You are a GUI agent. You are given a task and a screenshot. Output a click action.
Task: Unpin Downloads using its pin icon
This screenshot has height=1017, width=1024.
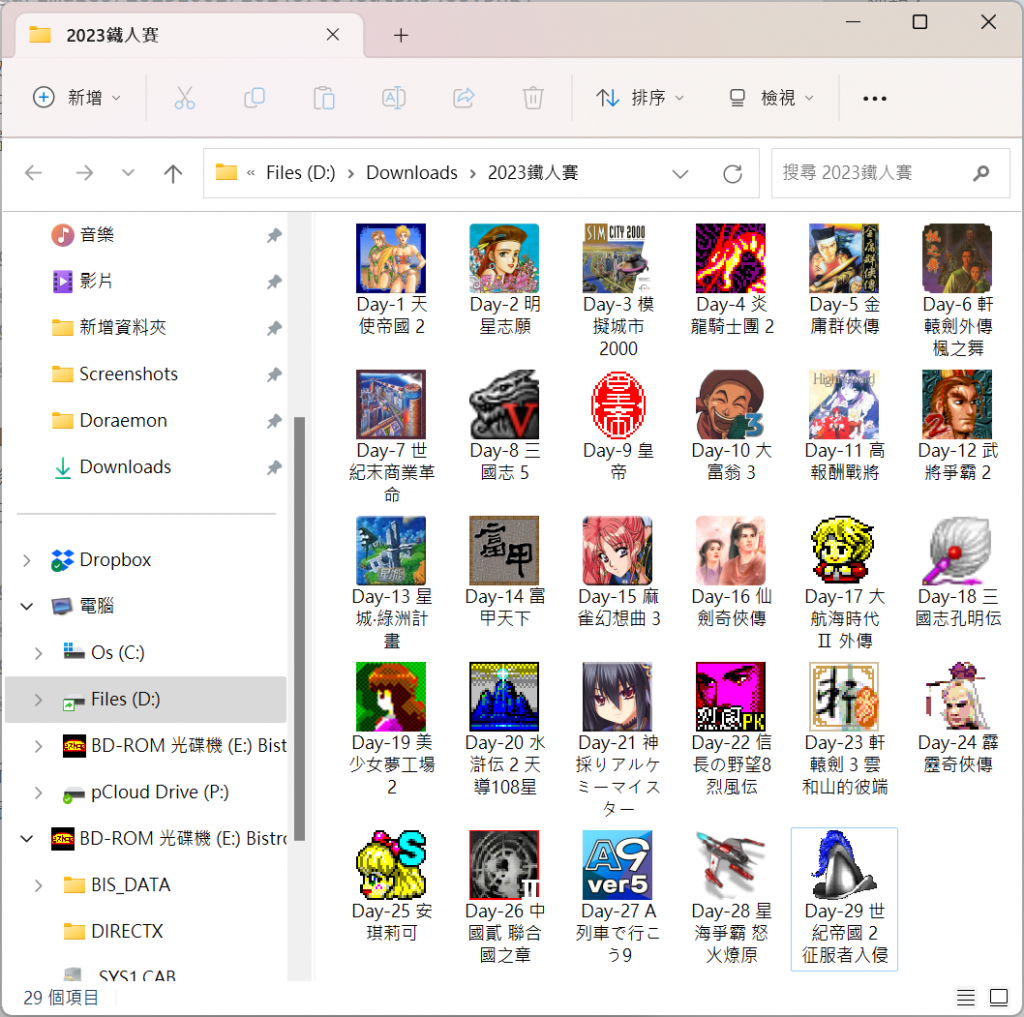tap(274, 468)
